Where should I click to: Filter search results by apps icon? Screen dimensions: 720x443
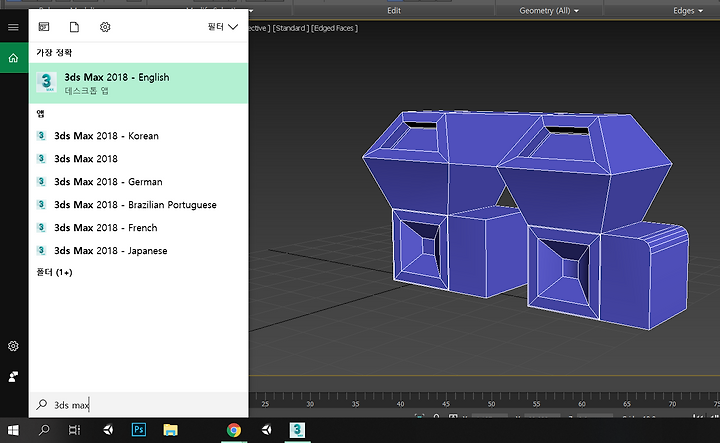[44, 27]
